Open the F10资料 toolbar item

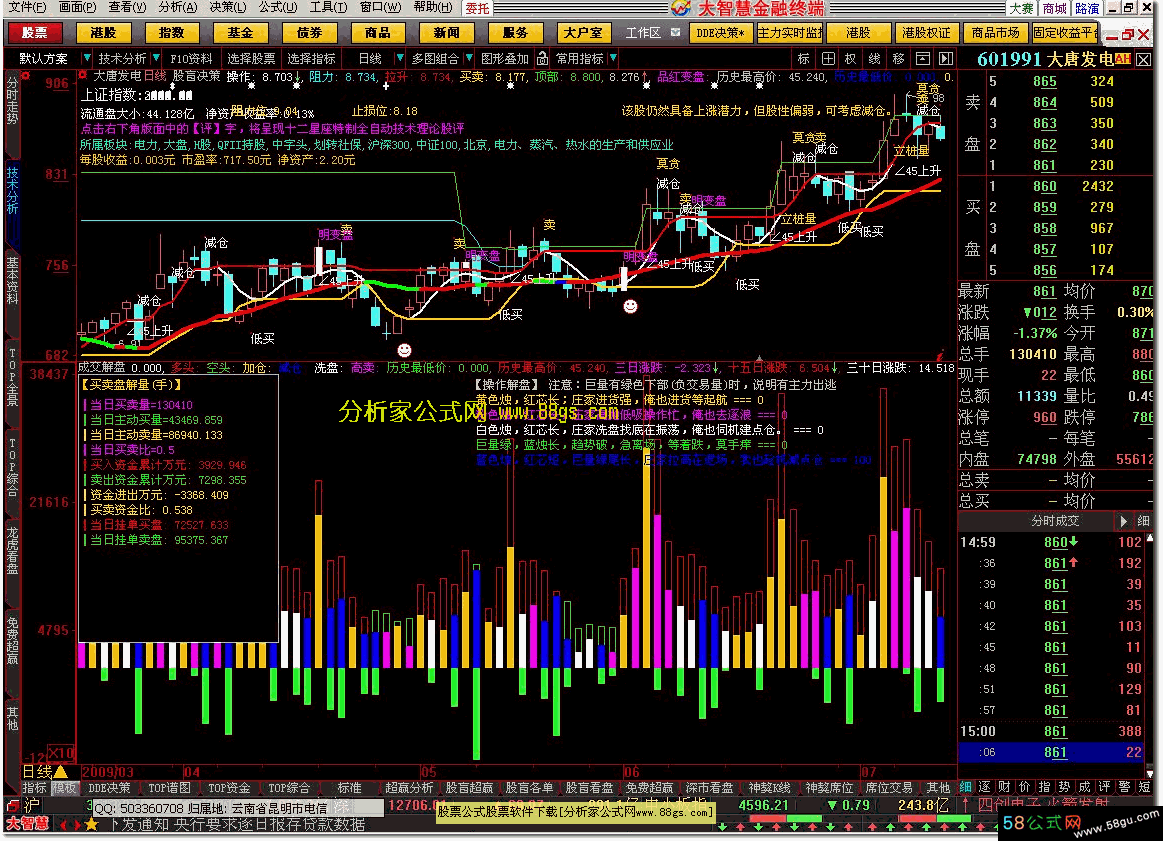pyautogui.click(x=191, y=59)
